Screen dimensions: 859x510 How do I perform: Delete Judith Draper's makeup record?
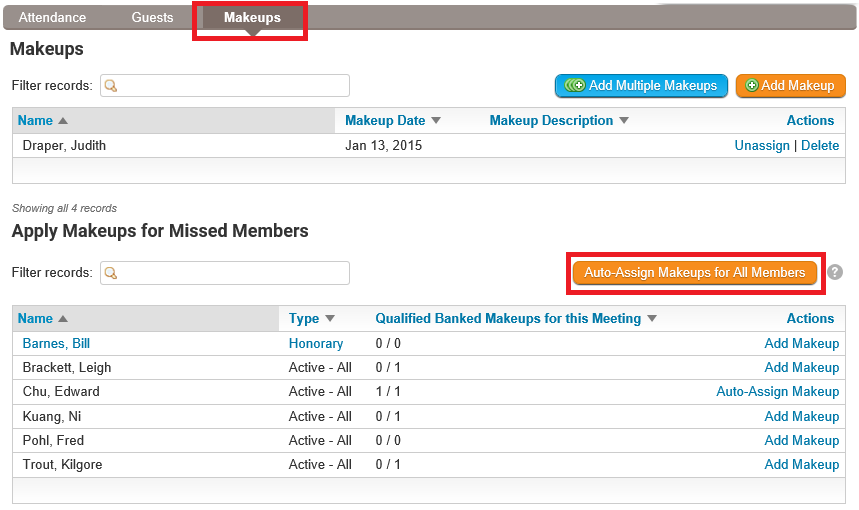(x=820, y=146)
